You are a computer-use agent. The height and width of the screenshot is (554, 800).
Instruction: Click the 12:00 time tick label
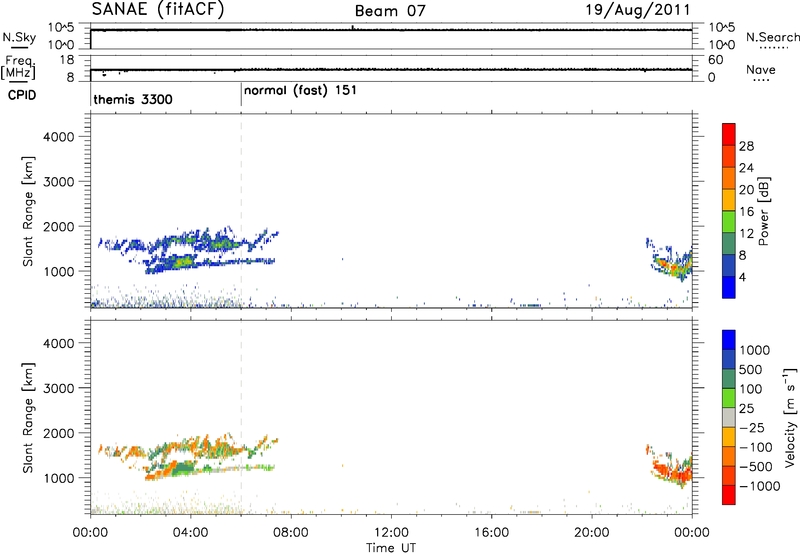click(x=391, y=533)
